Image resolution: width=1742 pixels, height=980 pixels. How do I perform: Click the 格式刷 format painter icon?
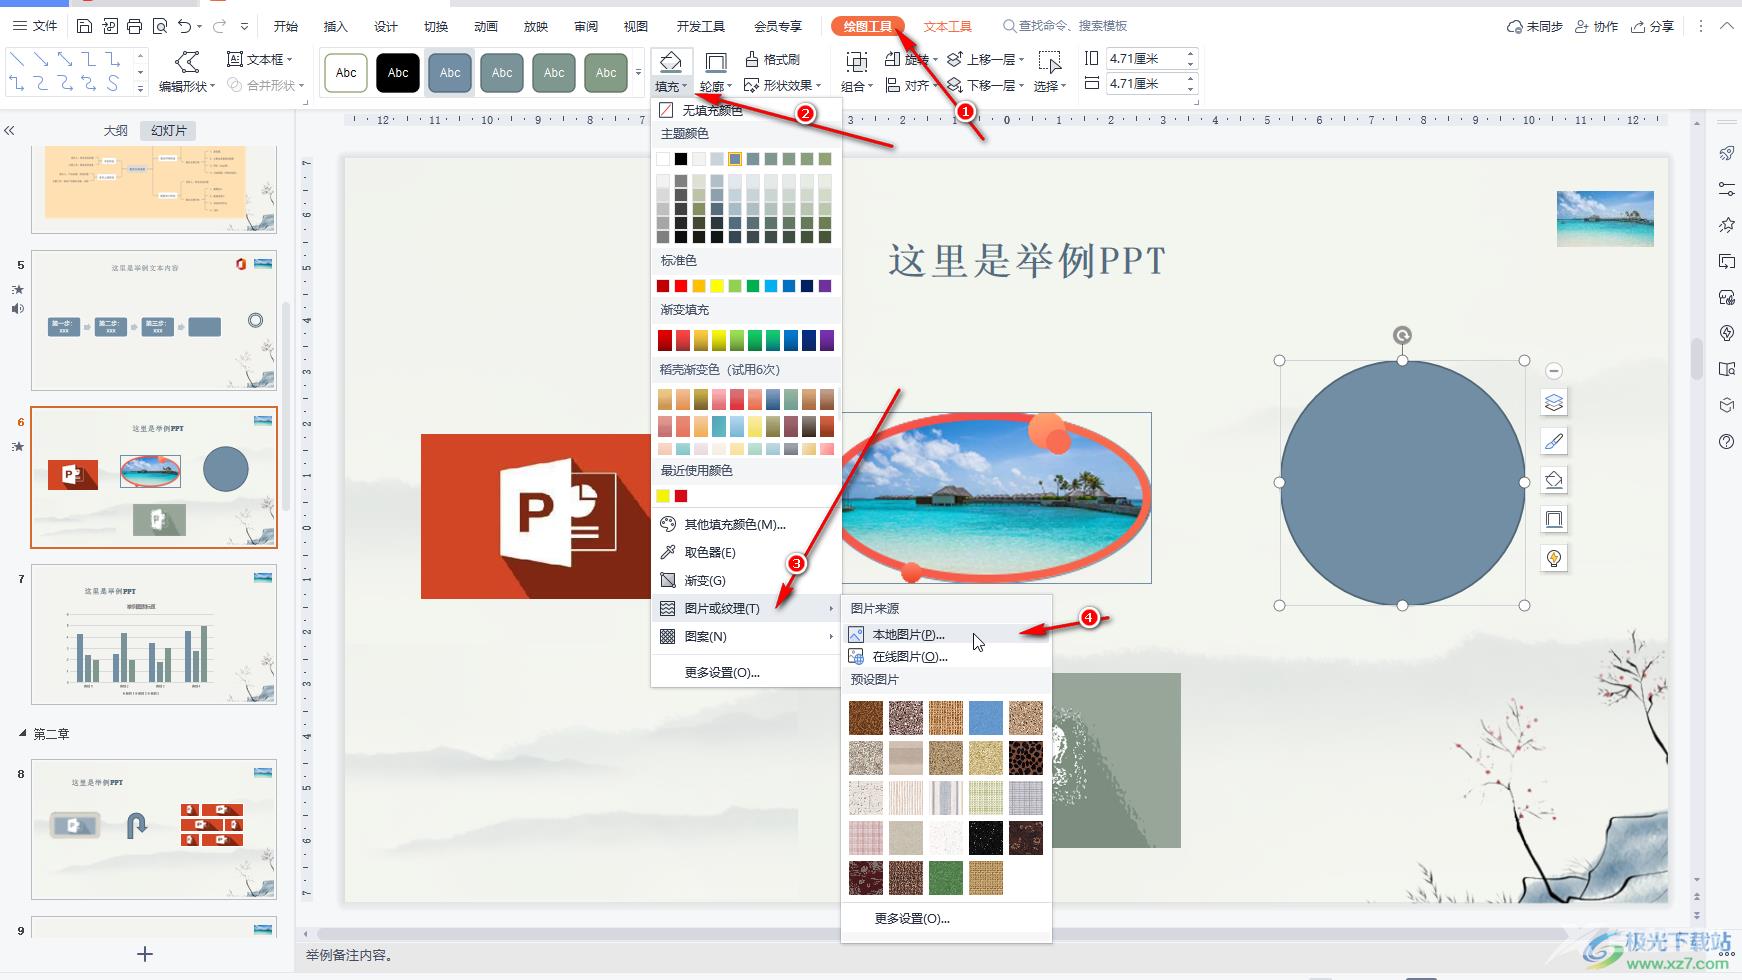[752, 60]
